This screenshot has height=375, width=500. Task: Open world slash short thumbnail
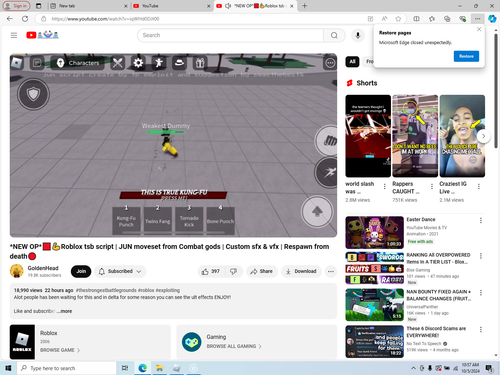(368, 136)
